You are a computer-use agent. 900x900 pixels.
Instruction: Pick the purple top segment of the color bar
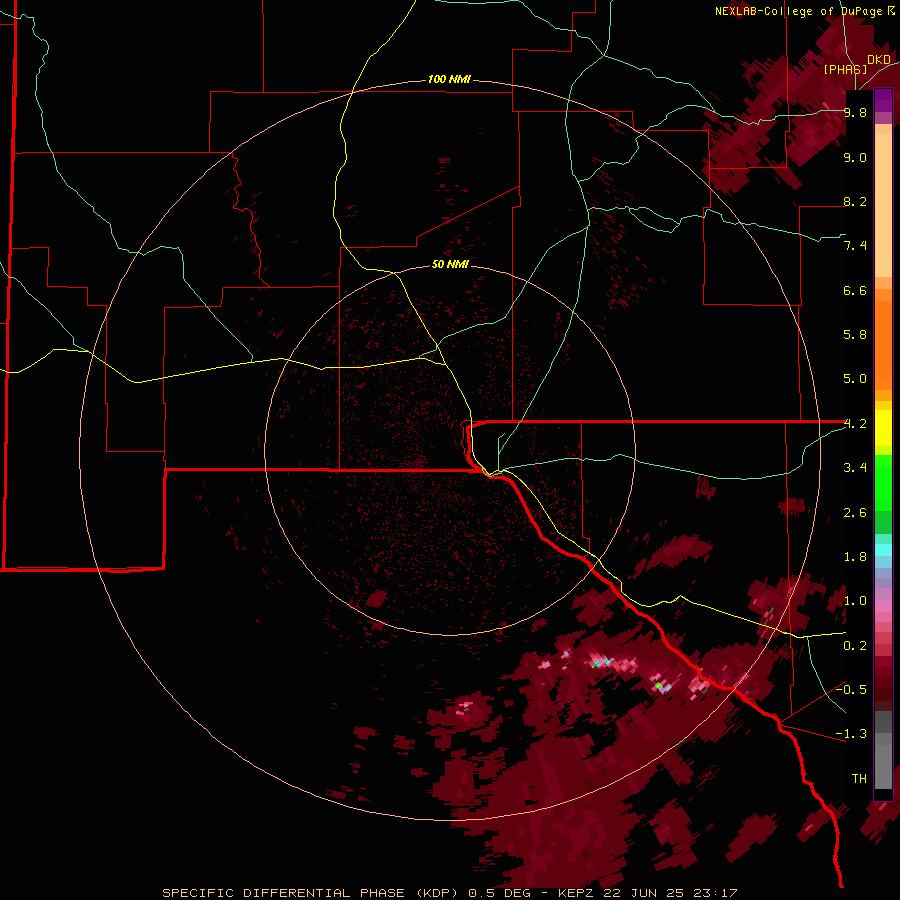coord(883,100)
